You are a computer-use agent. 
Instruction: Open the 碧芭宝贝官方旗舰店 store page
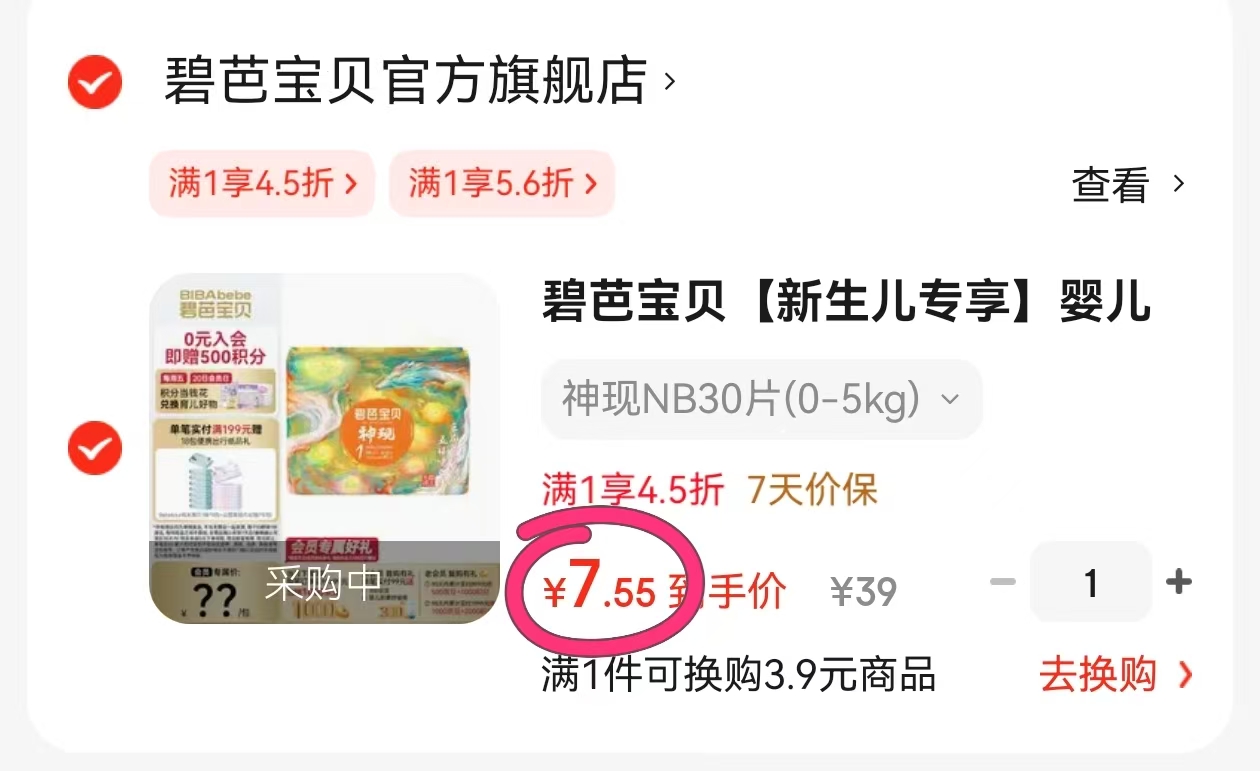tap(405, 81)
